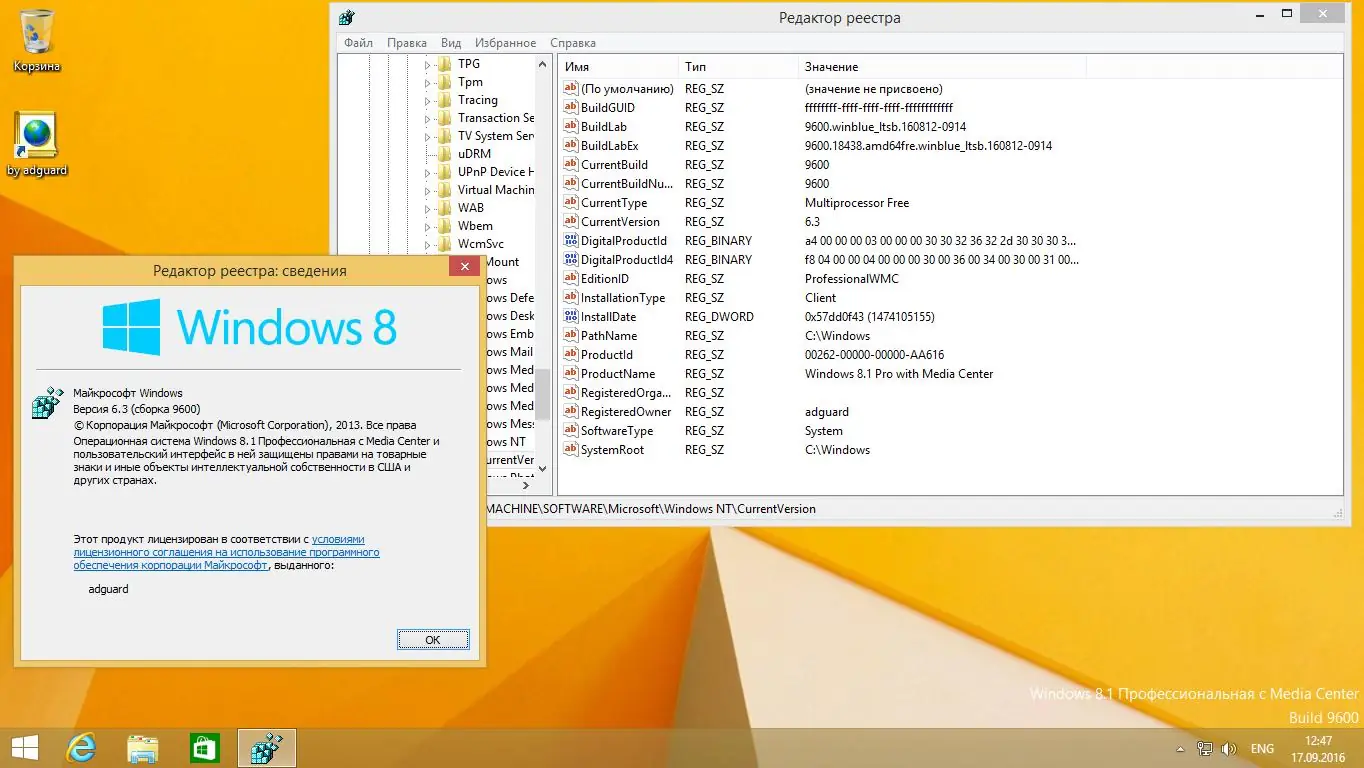Open File Explorer from the taskbar

(142, 747)
